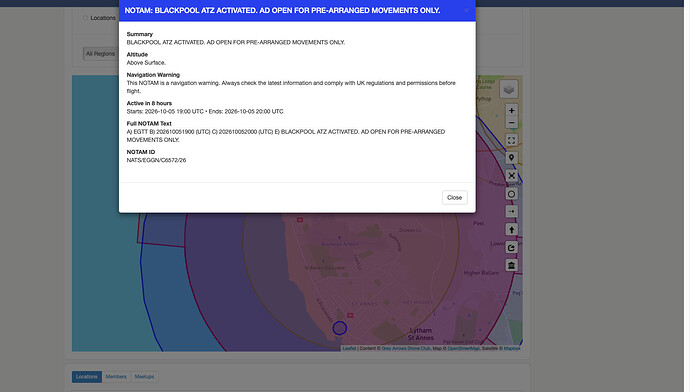The width and height of the screenshot is (690, 392).
Task: Switch to the Members tab
Action: pyautogui.click(x=116, y=377)
